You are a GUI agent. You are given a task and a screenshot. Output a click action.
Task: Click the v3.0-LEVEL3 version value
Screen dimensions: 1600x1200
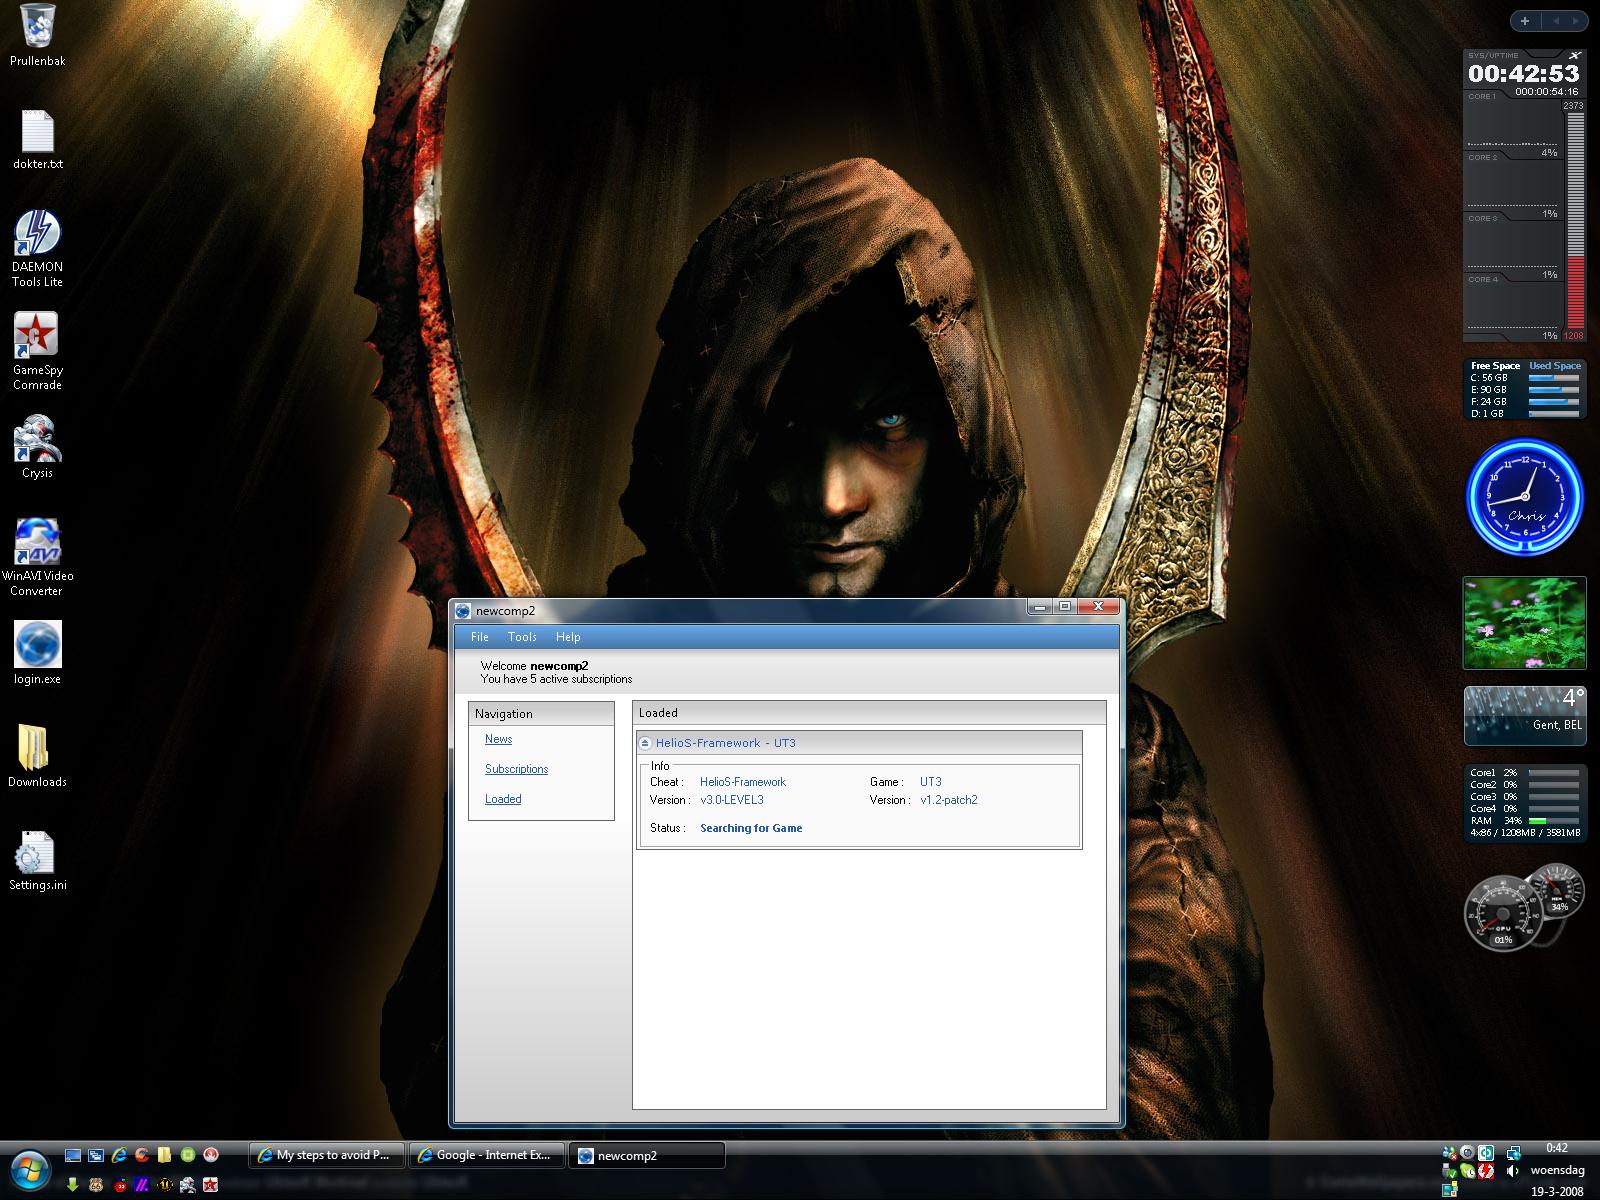click(732, 800)
